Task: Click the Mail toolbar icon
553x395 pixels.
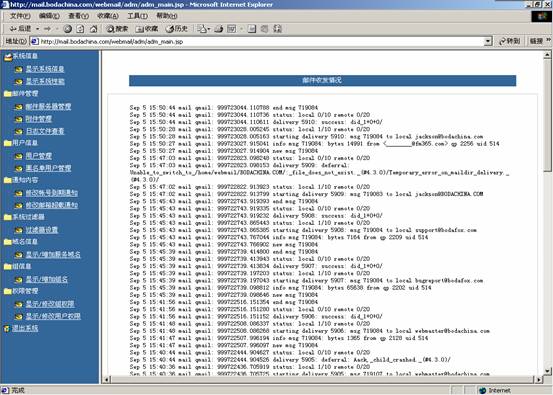Action: (202, 29)
